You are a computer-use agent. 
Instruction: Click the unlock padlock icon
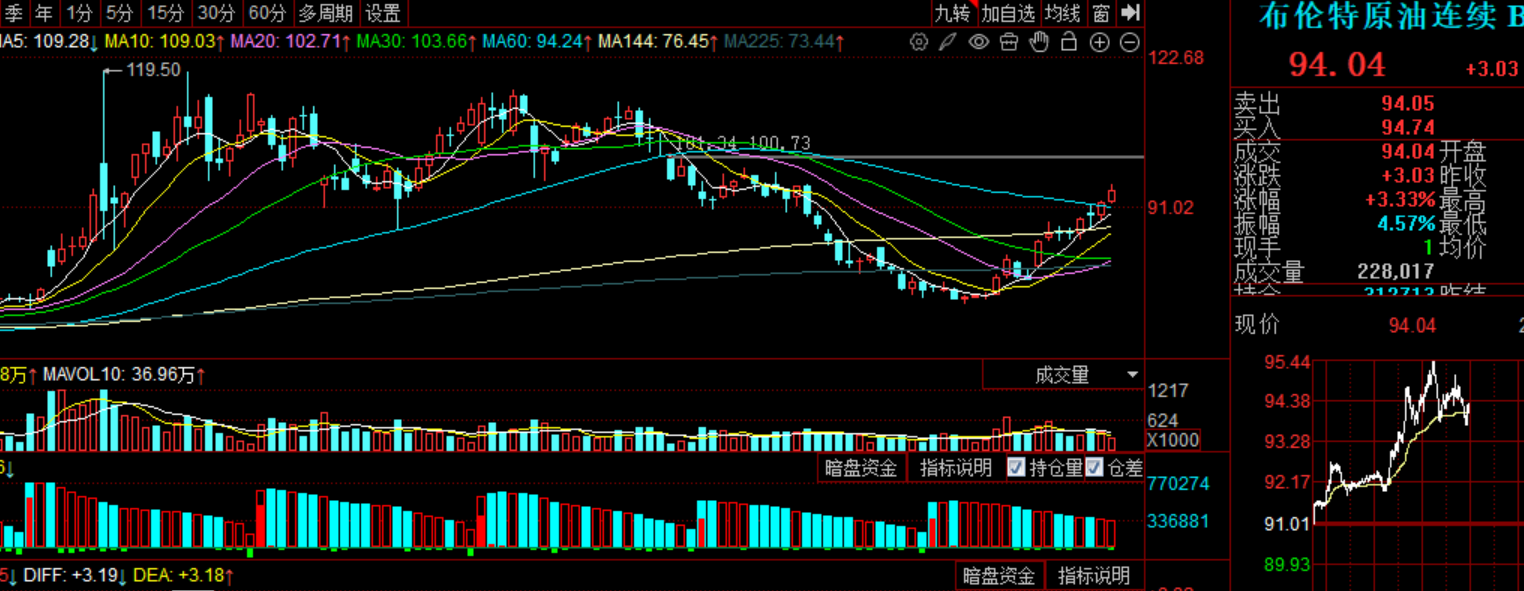(x=1069, y=42)
